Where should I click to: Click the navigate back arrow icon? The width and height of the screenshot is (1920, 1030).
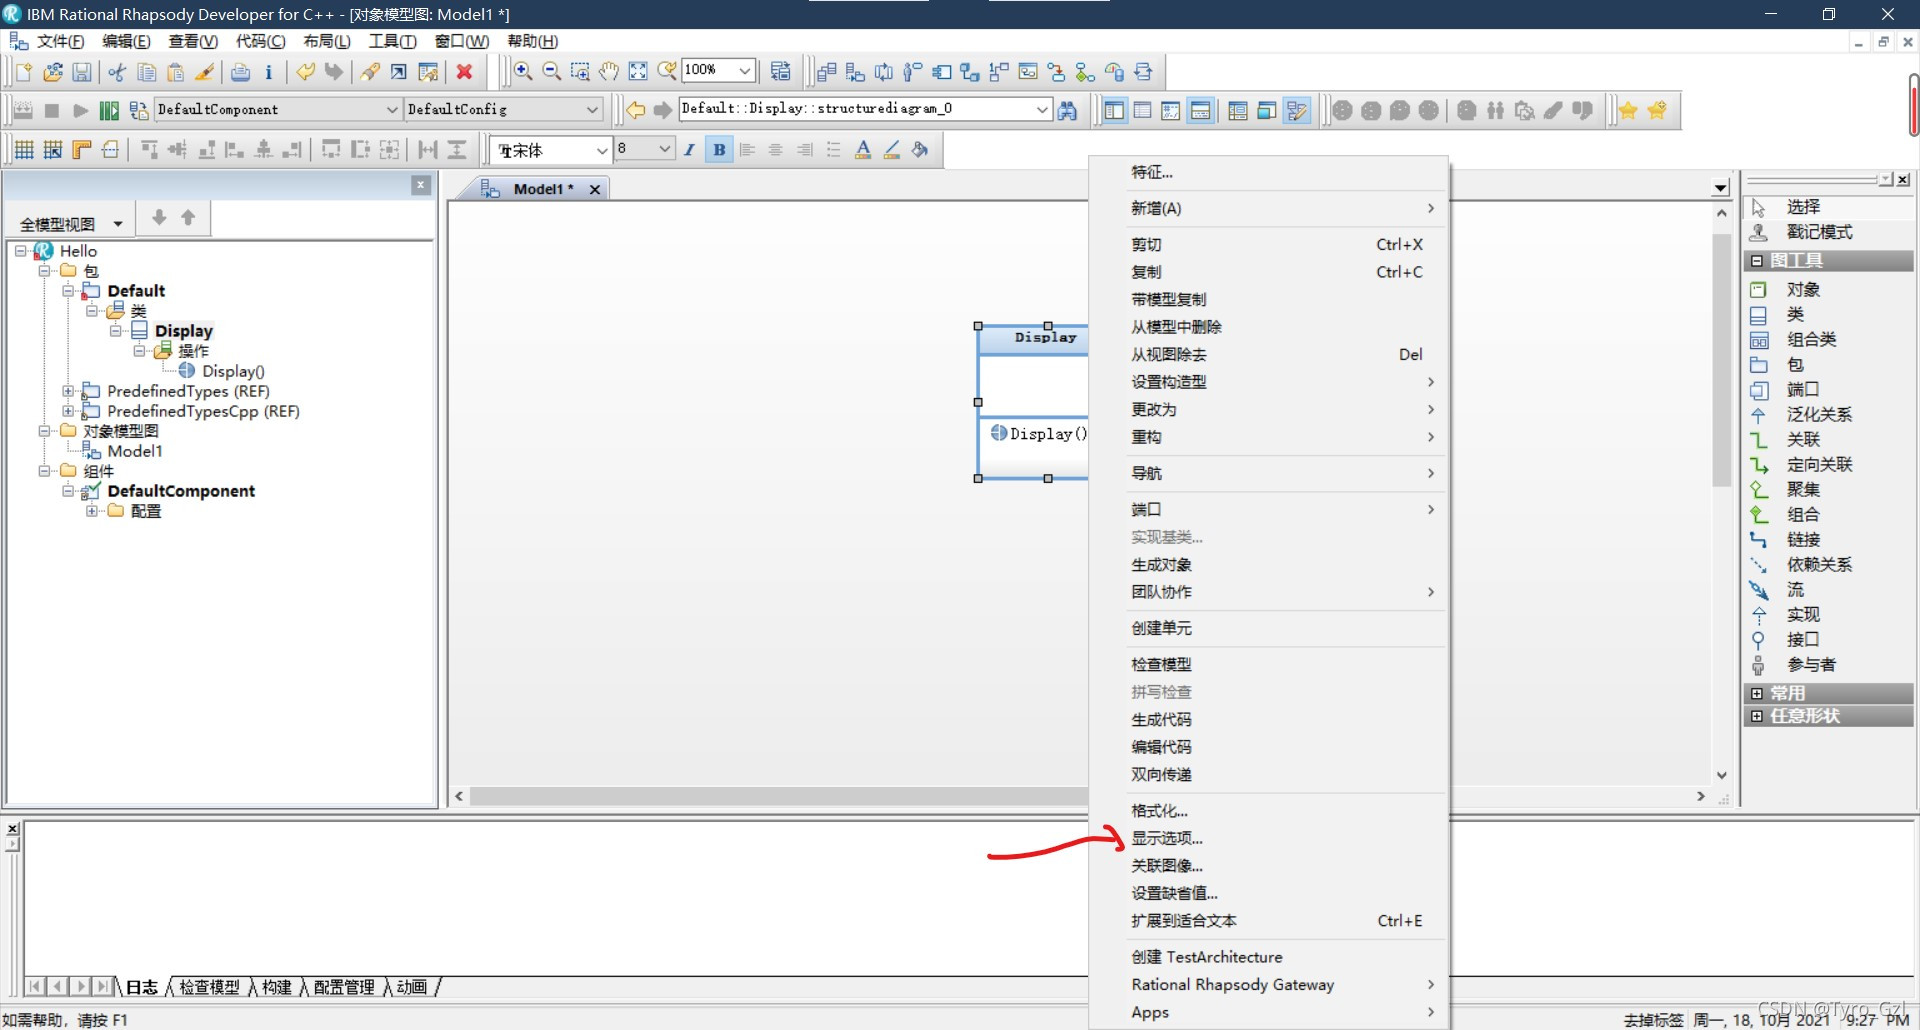pyautogui.click(x=635, y=110)
